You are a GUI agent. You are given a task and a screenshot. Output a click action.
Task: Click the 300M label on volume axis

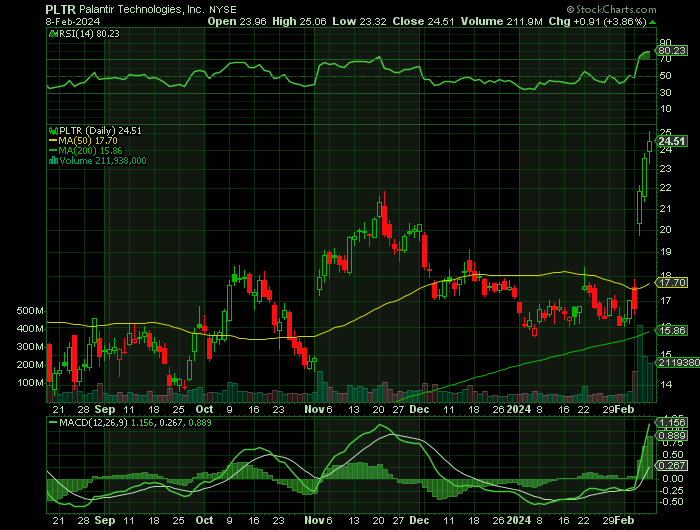[x=30, y=347]
